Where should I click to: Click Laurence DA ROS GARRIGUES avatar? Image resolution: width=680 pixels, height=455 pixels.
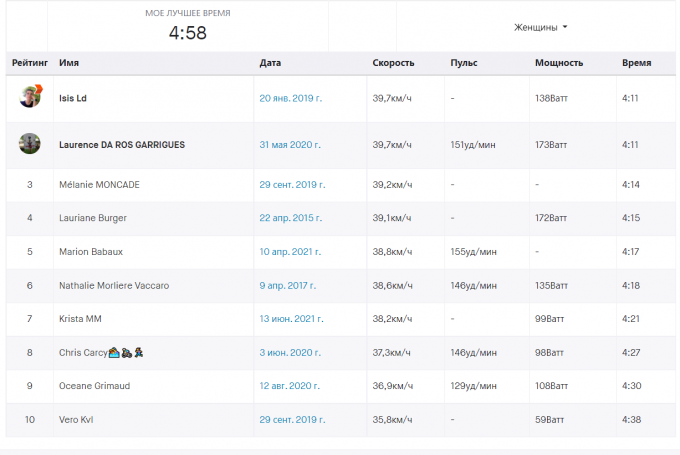click(30, 144)
